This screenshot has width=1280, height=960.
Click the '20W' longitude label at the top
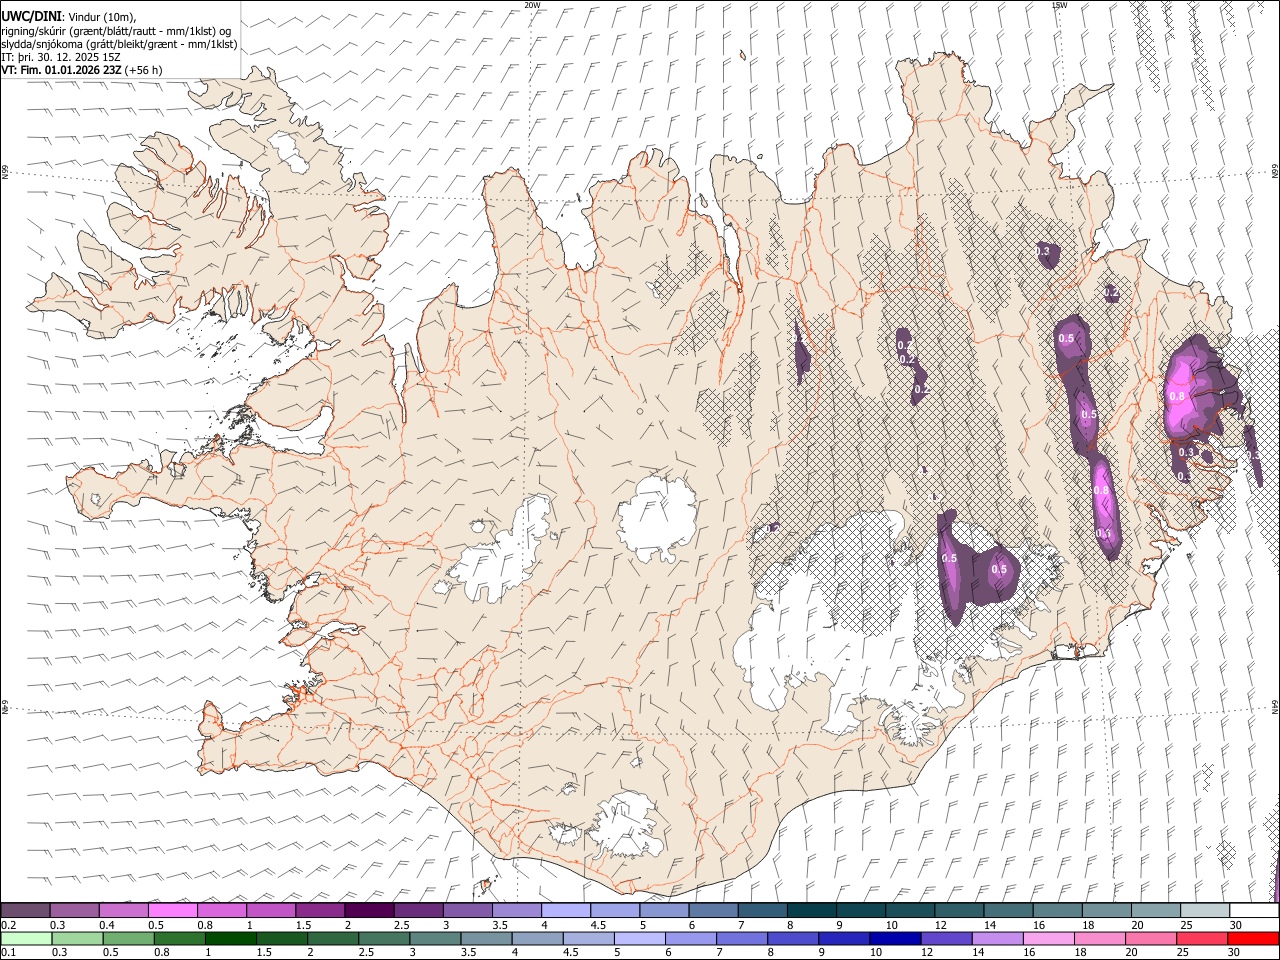(x=532, y=5)
